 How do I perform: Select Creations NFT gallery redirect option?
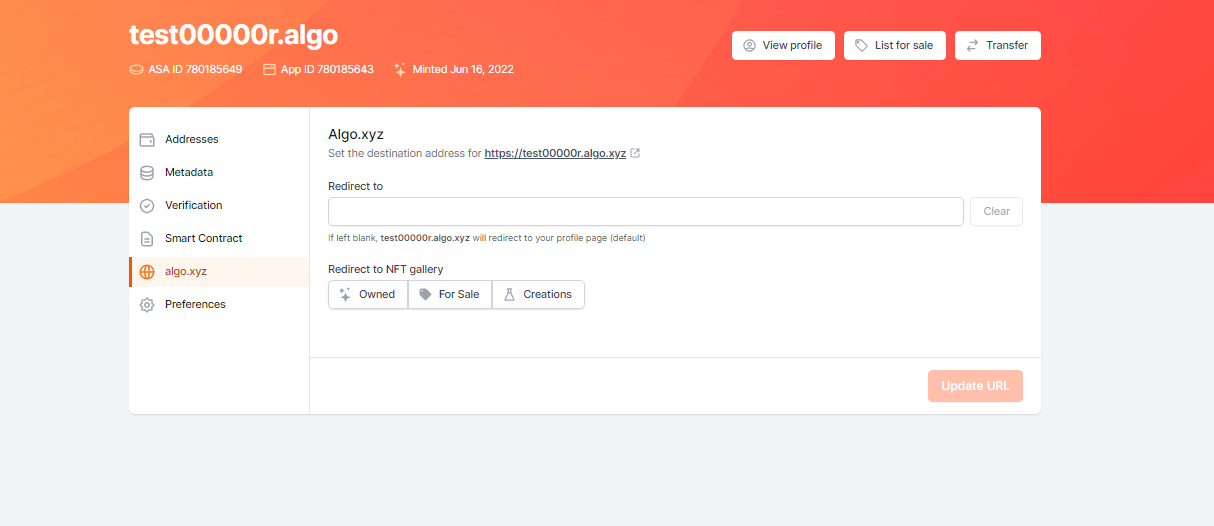point(538,295)
